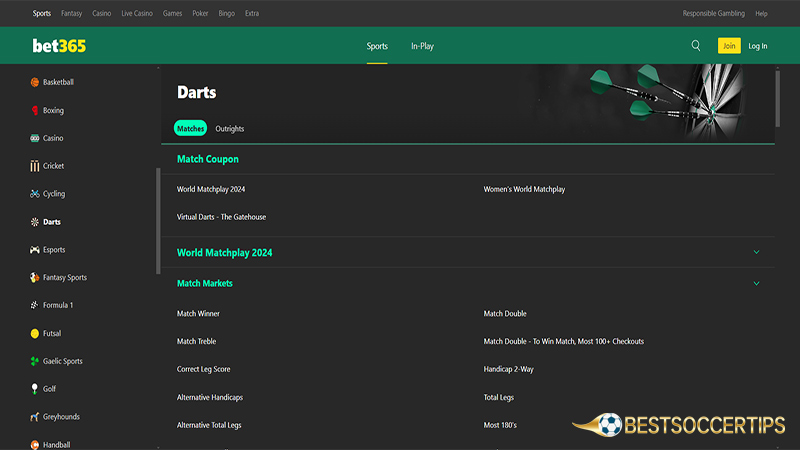Open Games in the top bar

click(172, 13)
